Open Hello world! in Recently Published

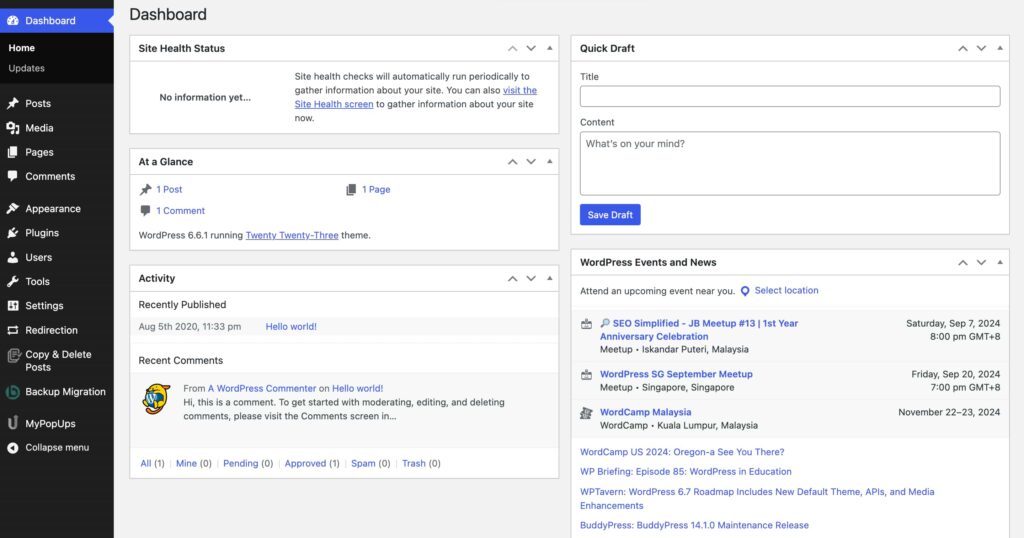click(x=291, y=326)
